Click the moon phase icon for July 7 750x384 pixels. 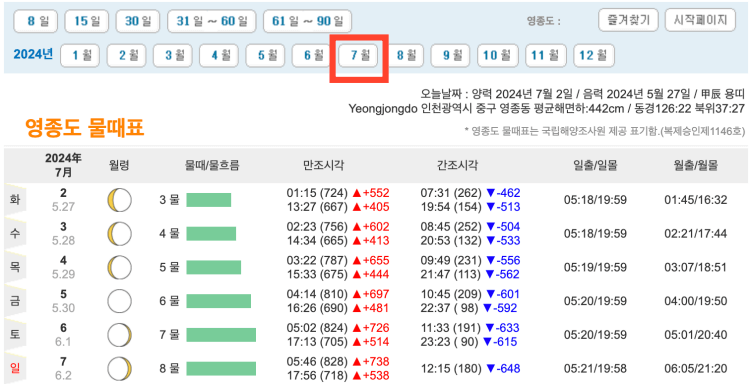tap(119, 369)
